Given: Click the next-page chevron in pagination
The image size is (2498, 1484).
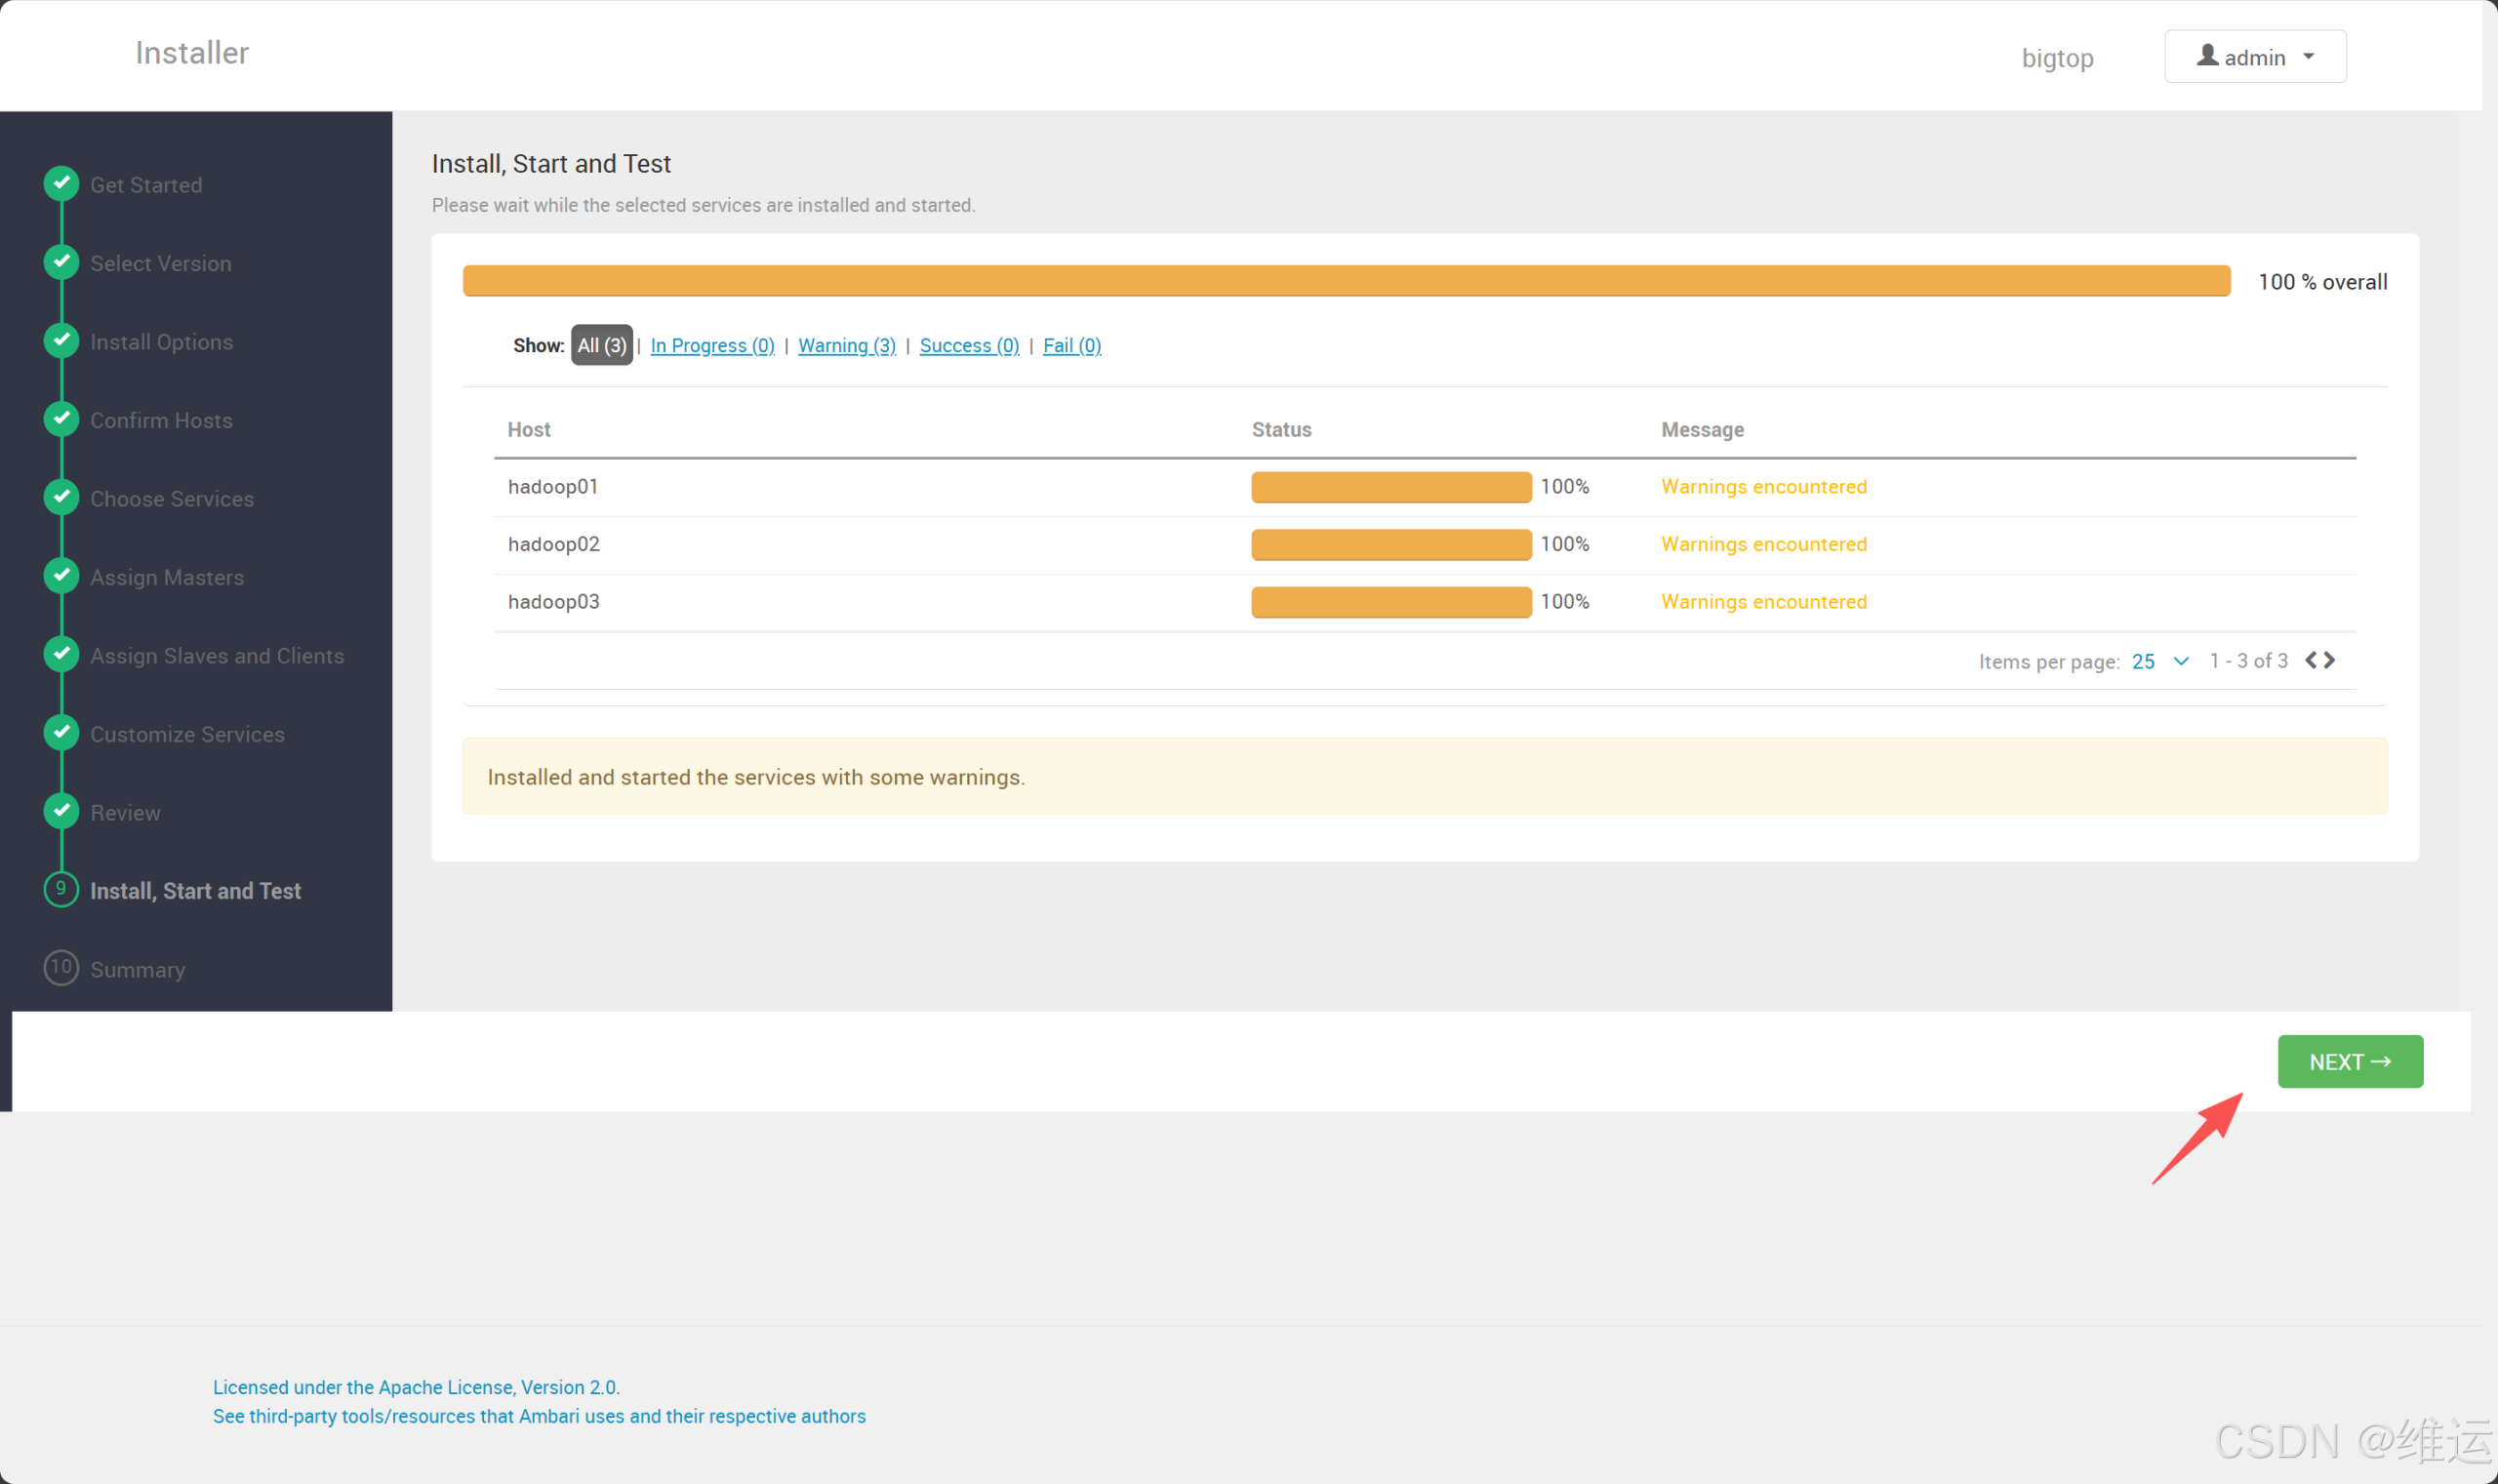Looking at the screenshot, I should click(x=2331, y=660).
